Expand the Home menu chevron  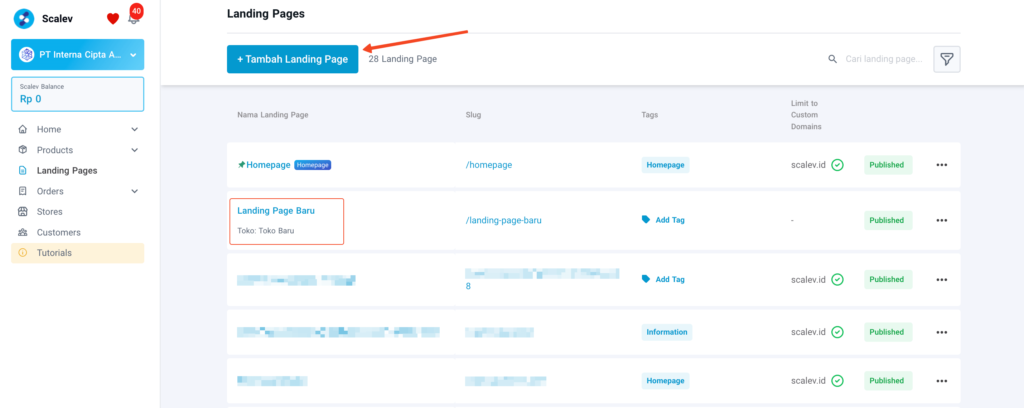pos(135,129)
